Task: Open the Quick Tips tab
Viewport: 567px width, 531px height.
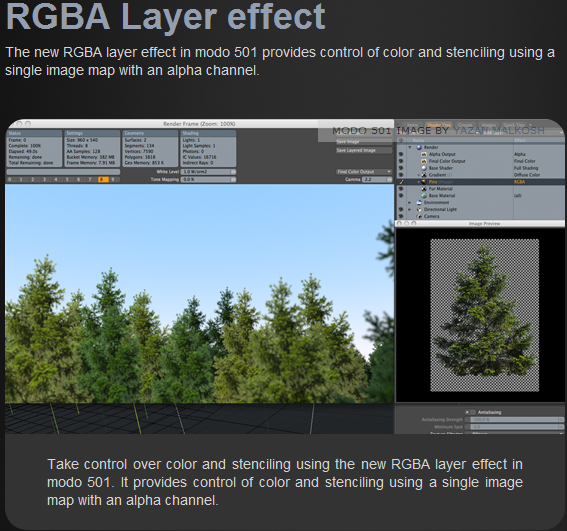Action: tap(514, 125)
